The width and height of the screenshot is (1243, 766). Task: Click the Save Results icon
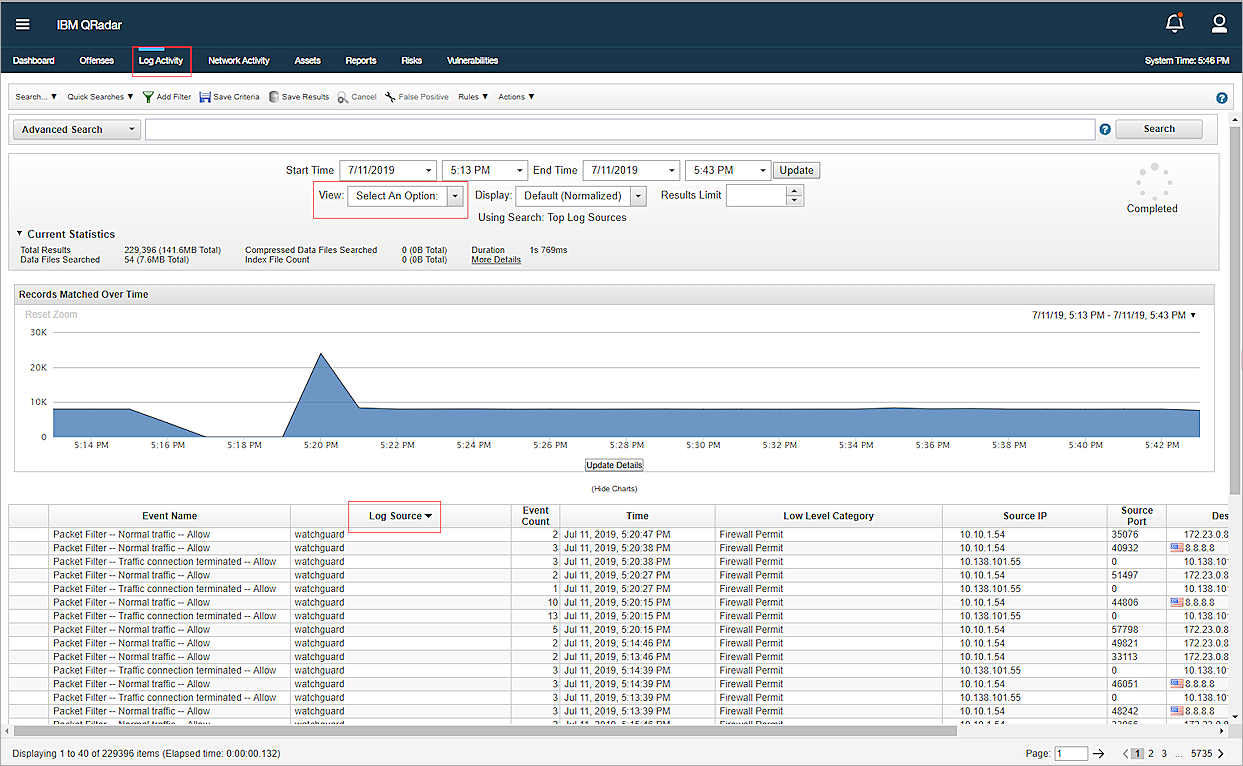coord(274,97)
